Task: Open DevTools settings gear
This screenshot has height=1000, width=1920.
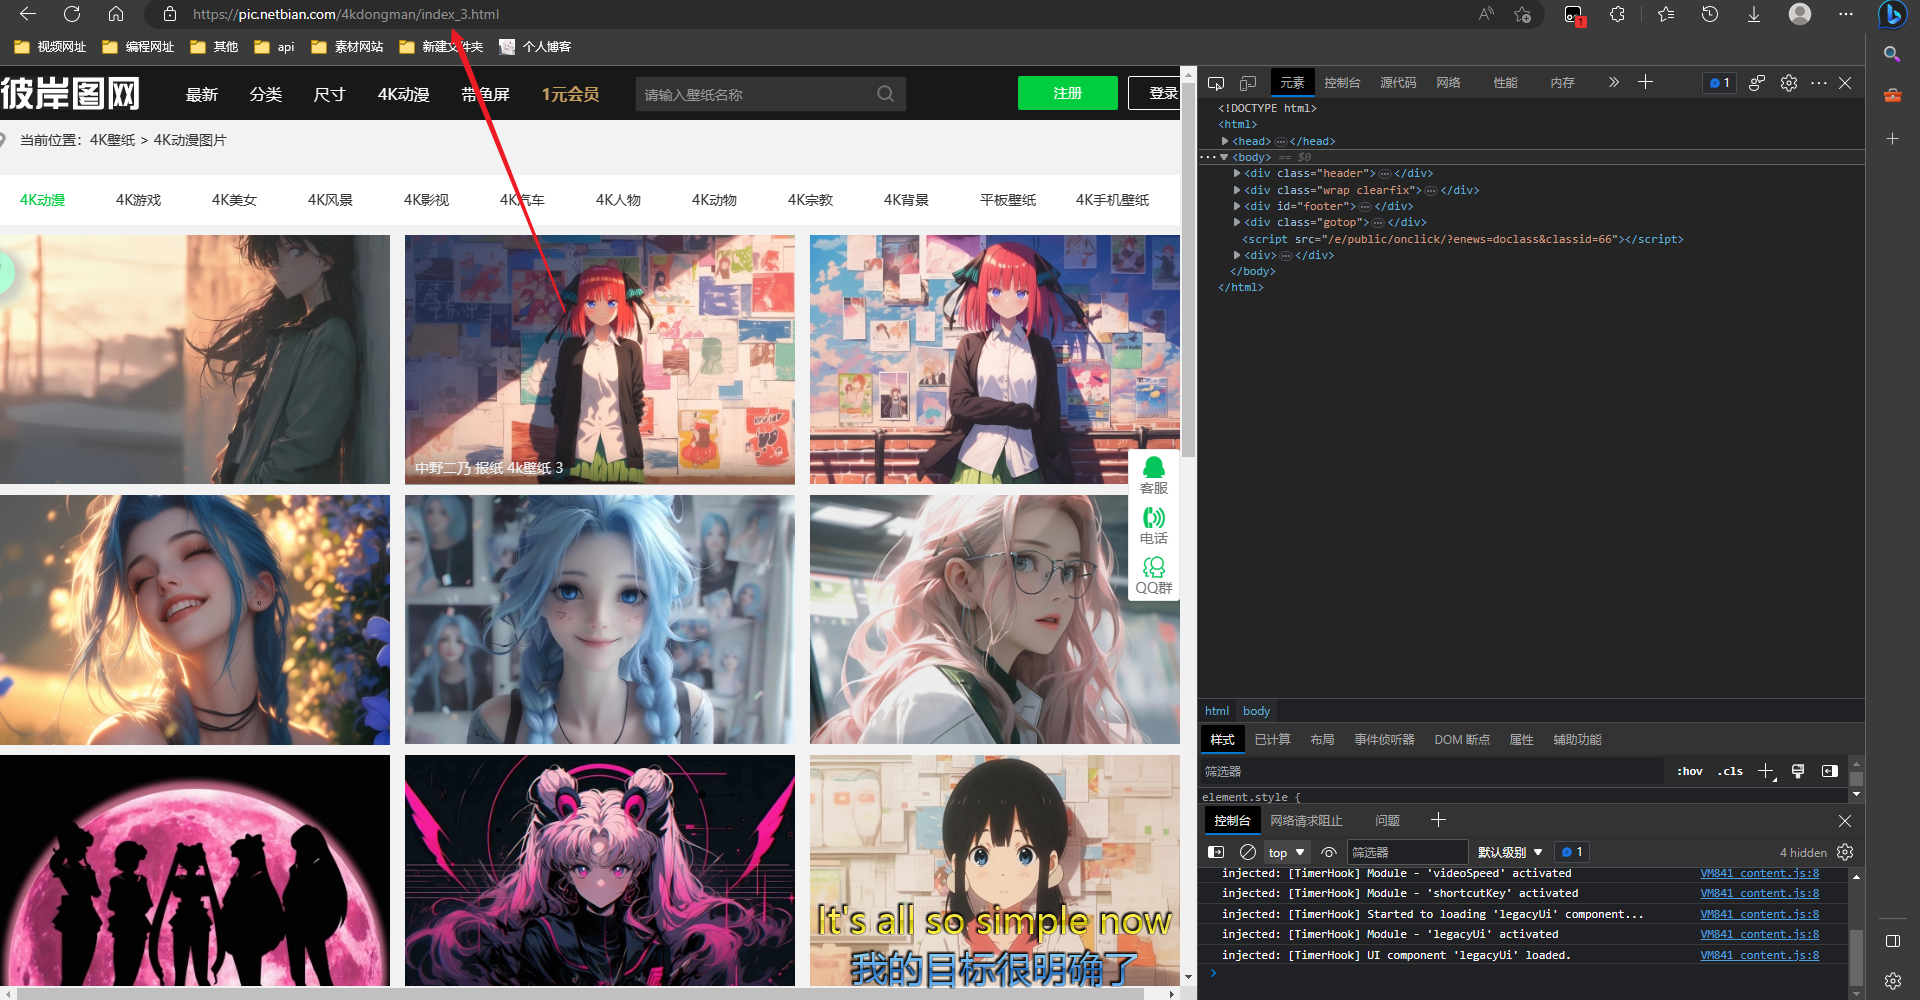Action: pos(1789,83)
